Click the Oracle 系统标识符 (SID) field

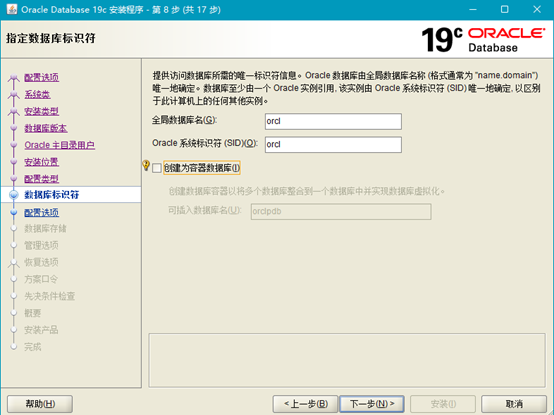(x=333, y=144)
